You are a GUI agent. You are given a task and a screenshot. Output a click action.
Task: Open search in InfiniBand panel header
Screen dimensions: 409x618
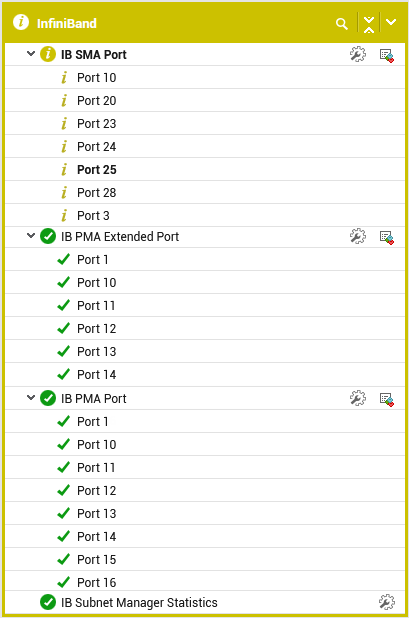click(x=342, y=24)
